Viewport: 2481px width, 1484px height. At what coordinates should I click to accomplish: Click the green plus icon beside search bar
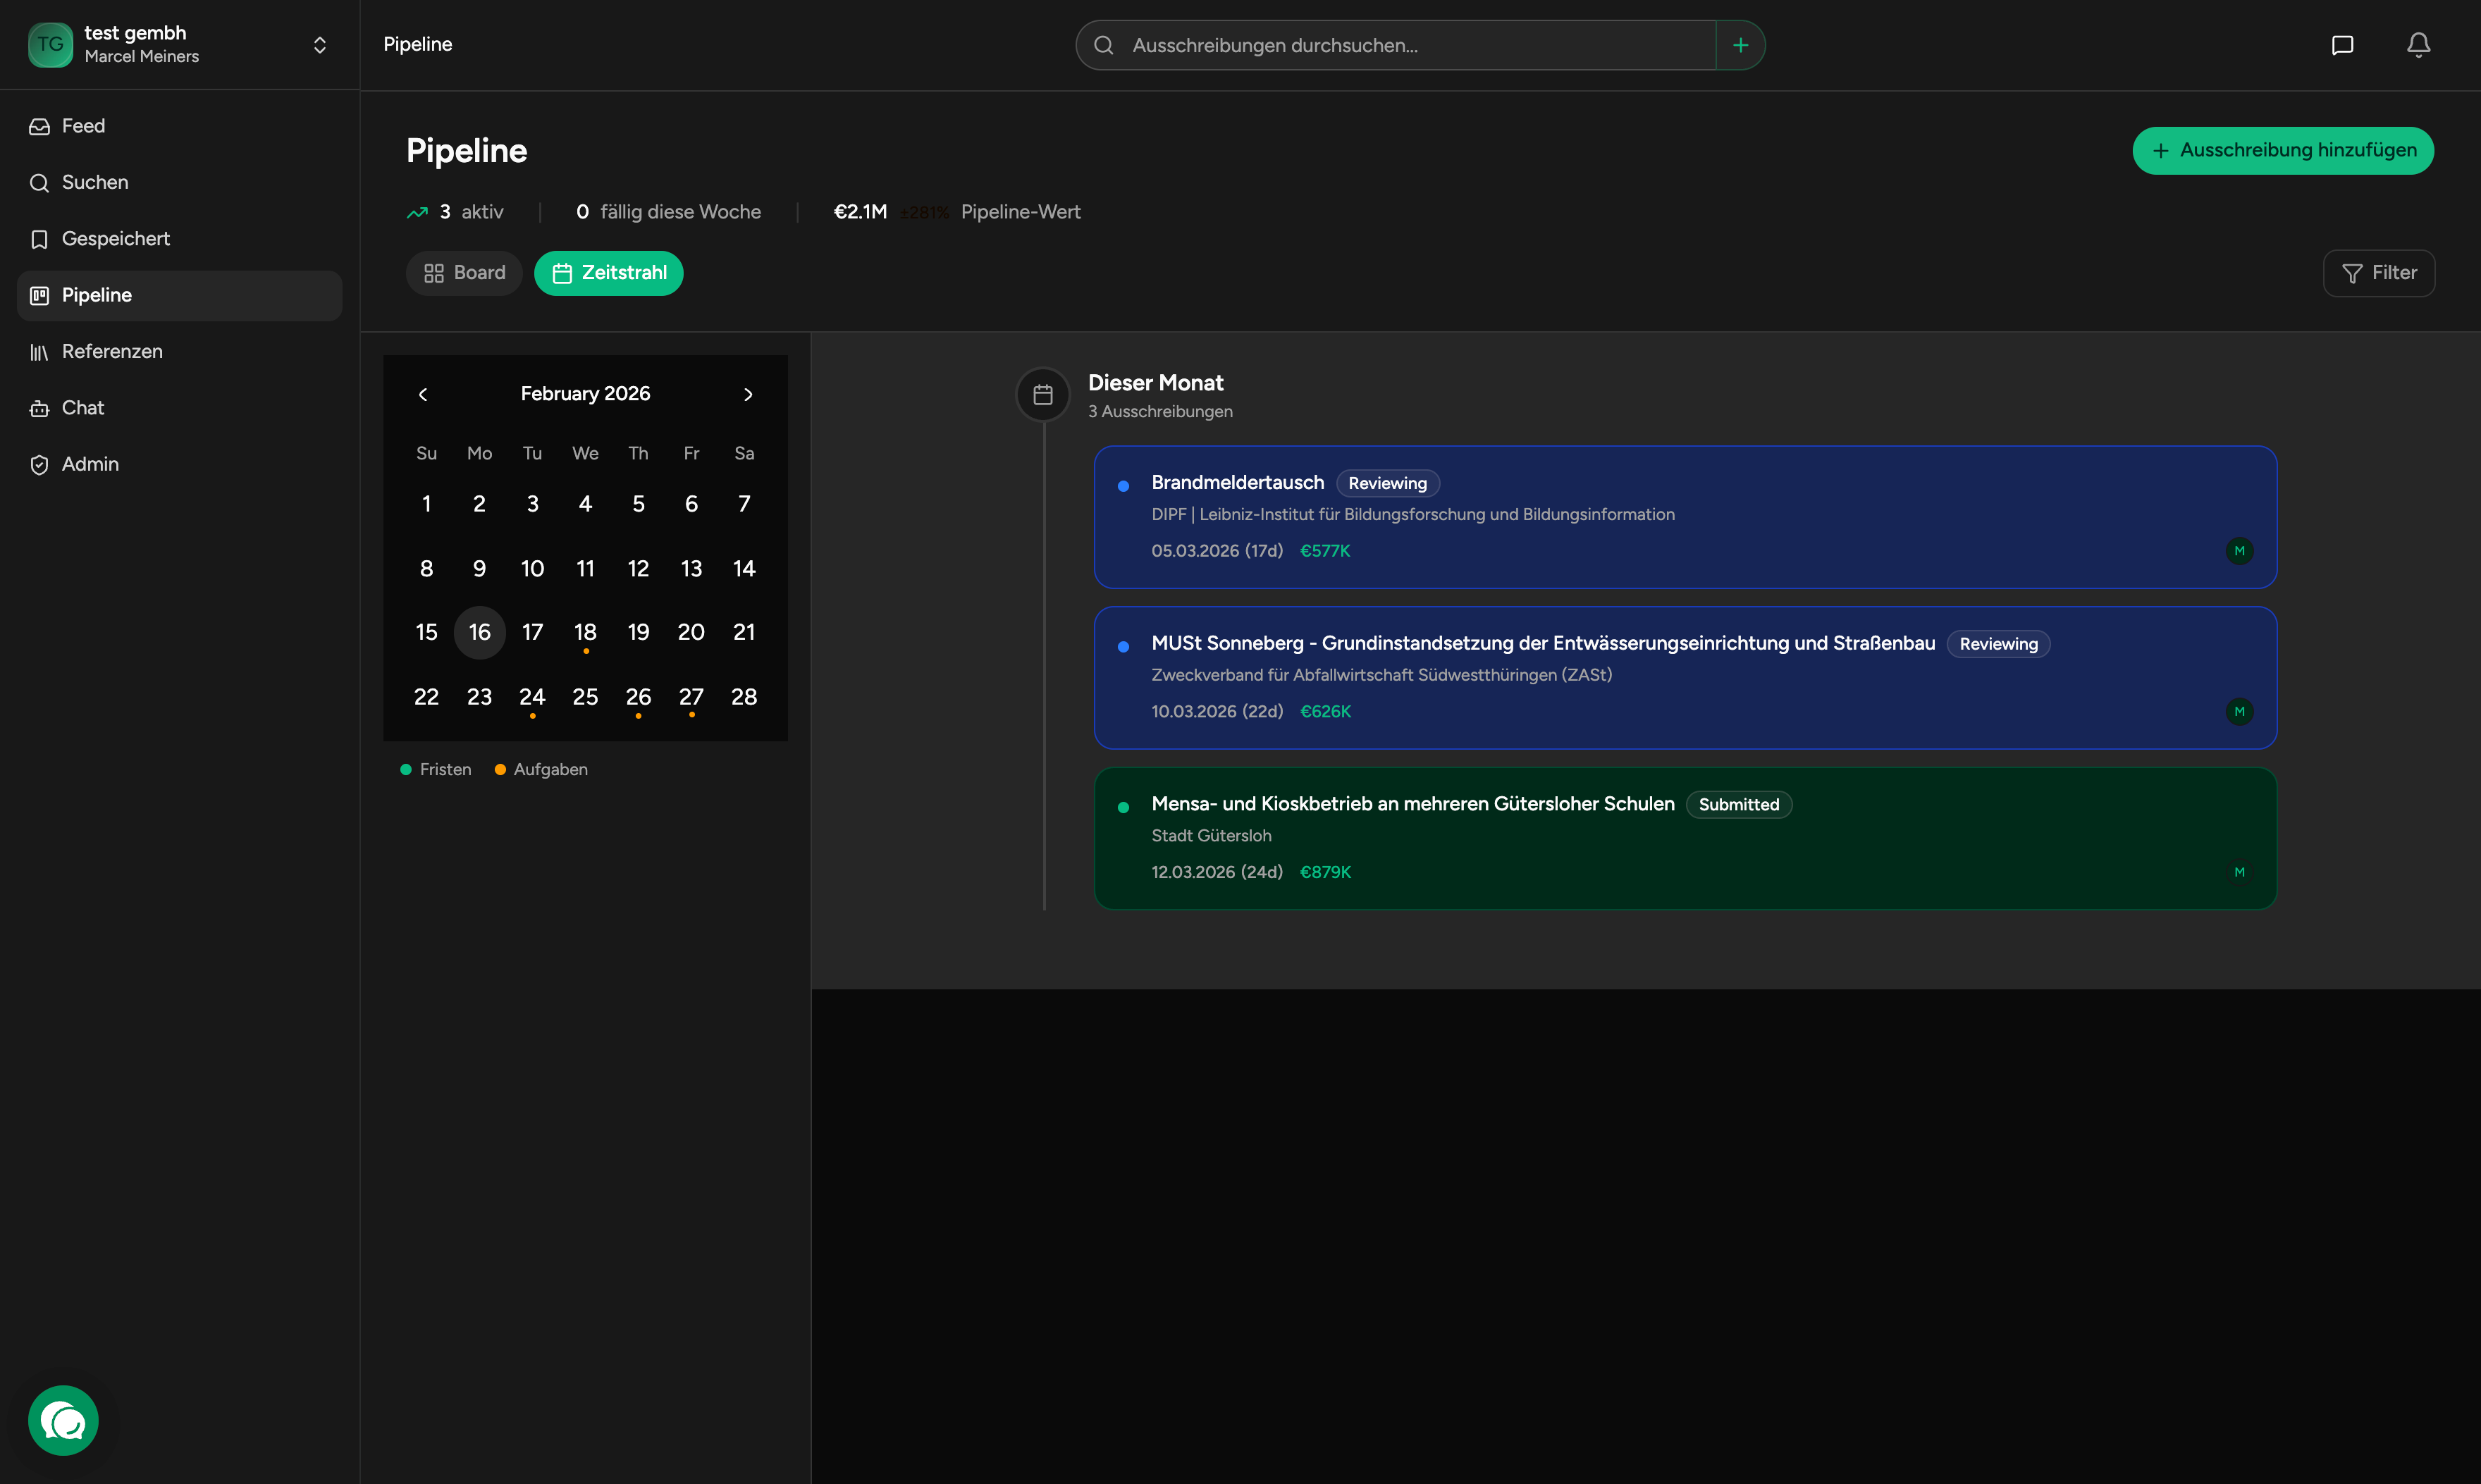click(1740, 45)
